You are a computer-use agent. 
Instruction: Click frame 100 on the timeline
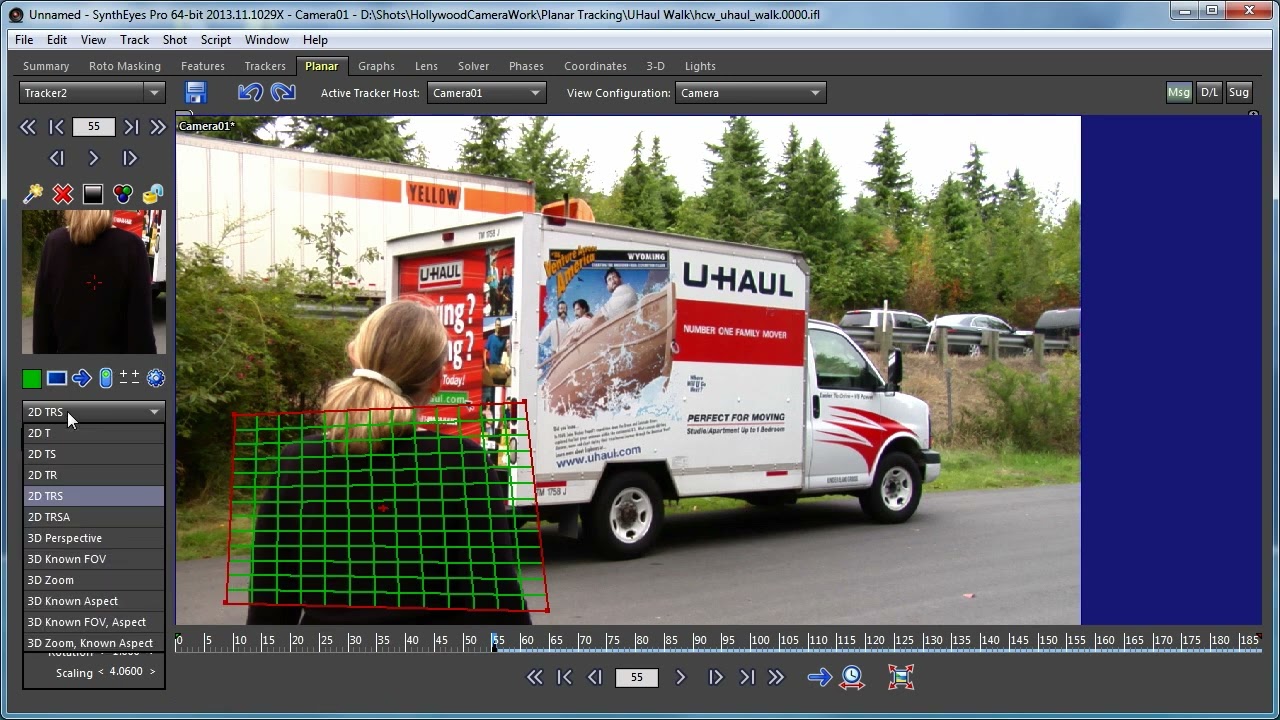pos(760,640)
